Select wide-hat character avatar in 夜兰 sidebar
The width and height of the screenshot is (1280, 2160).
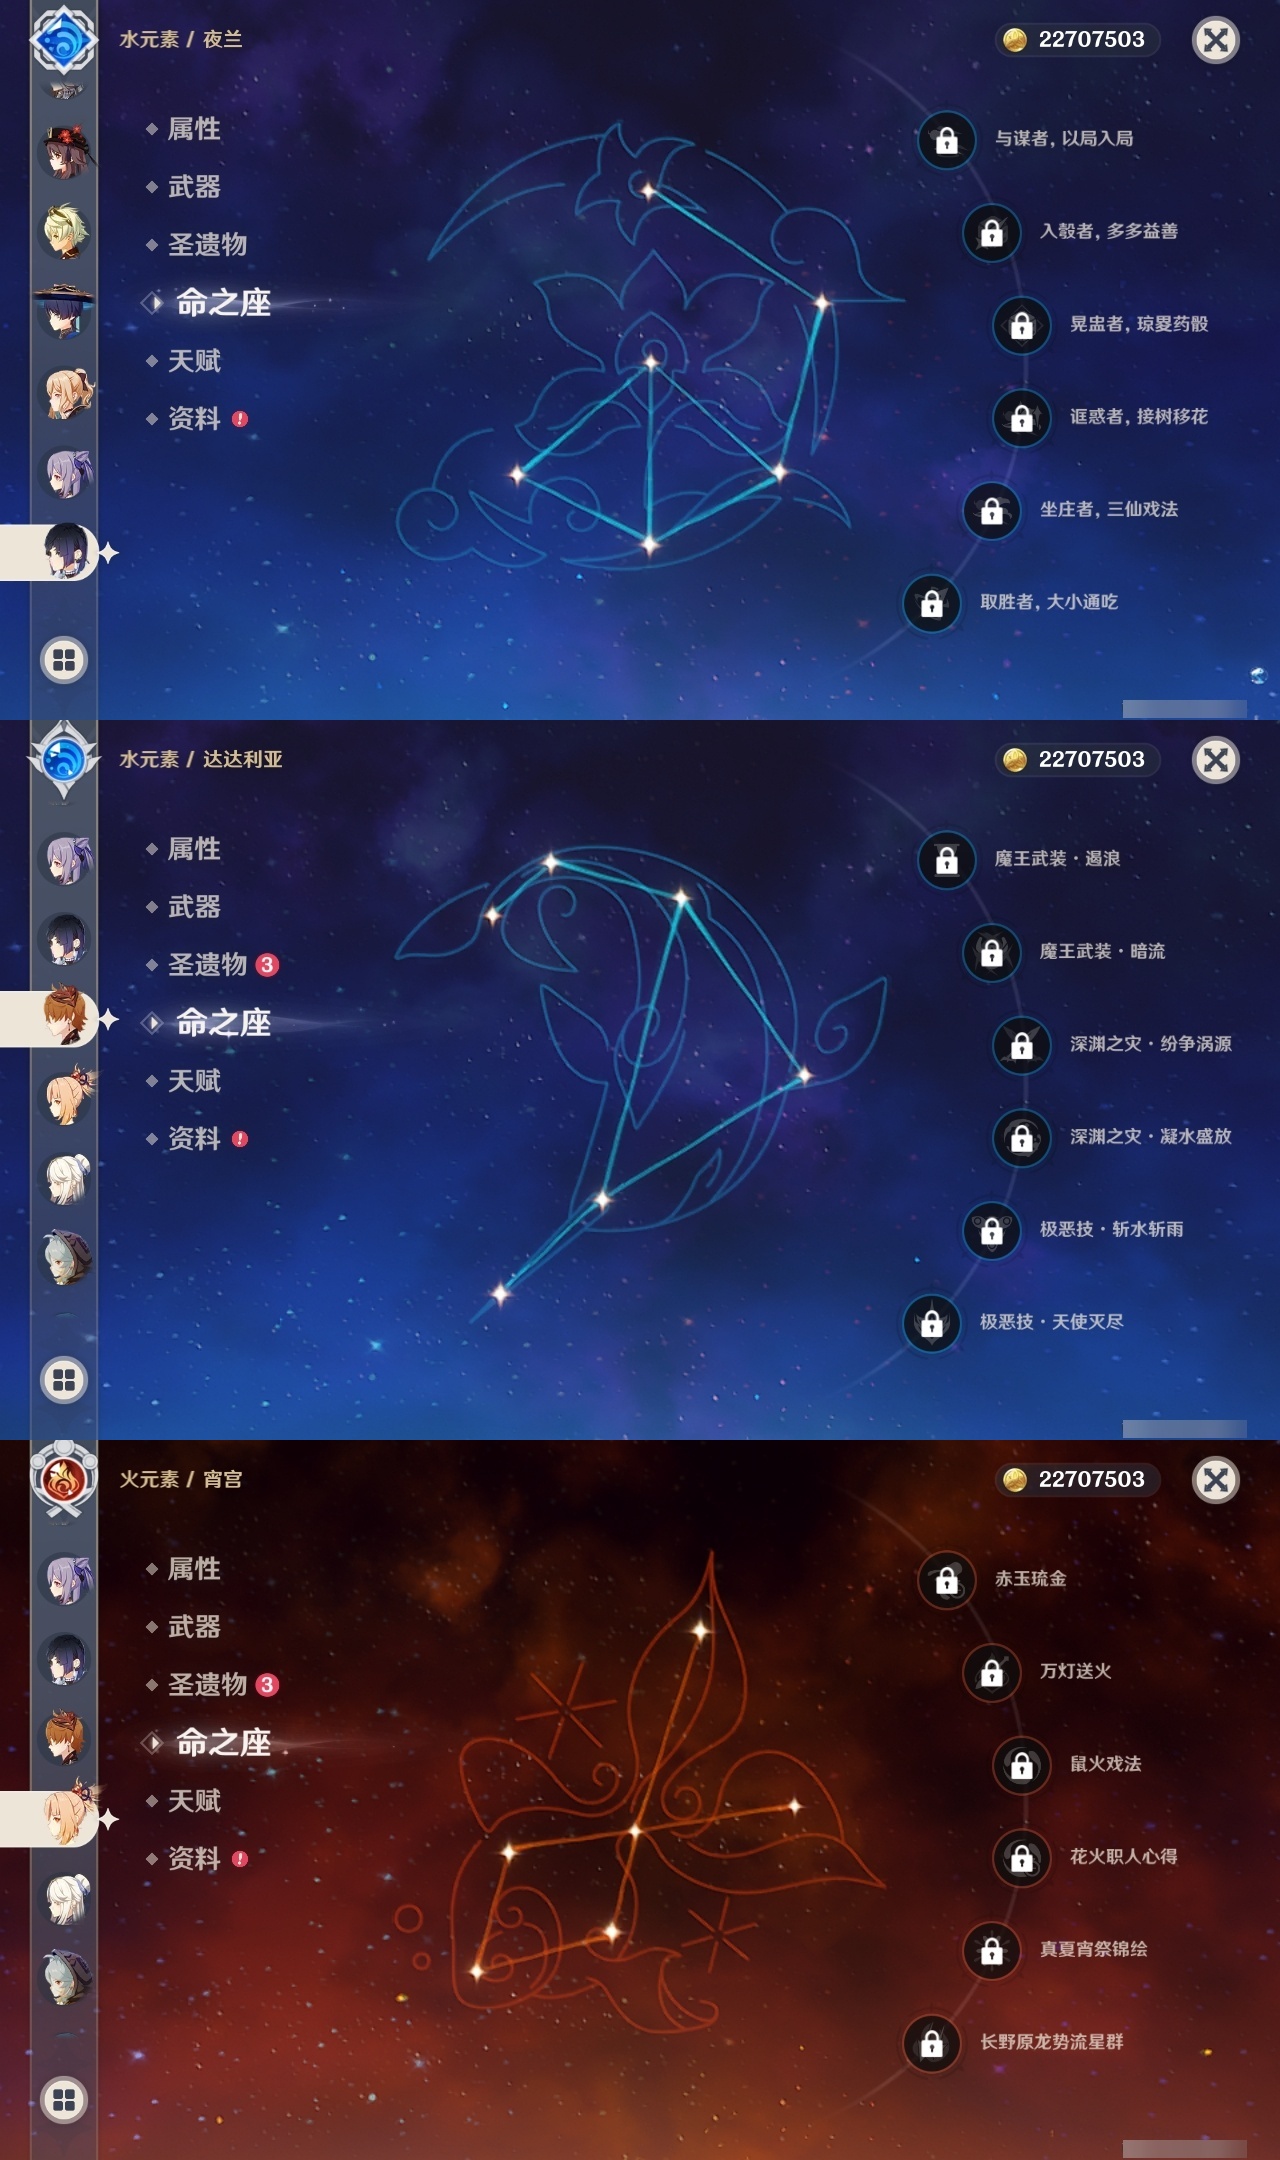[64, 311]
